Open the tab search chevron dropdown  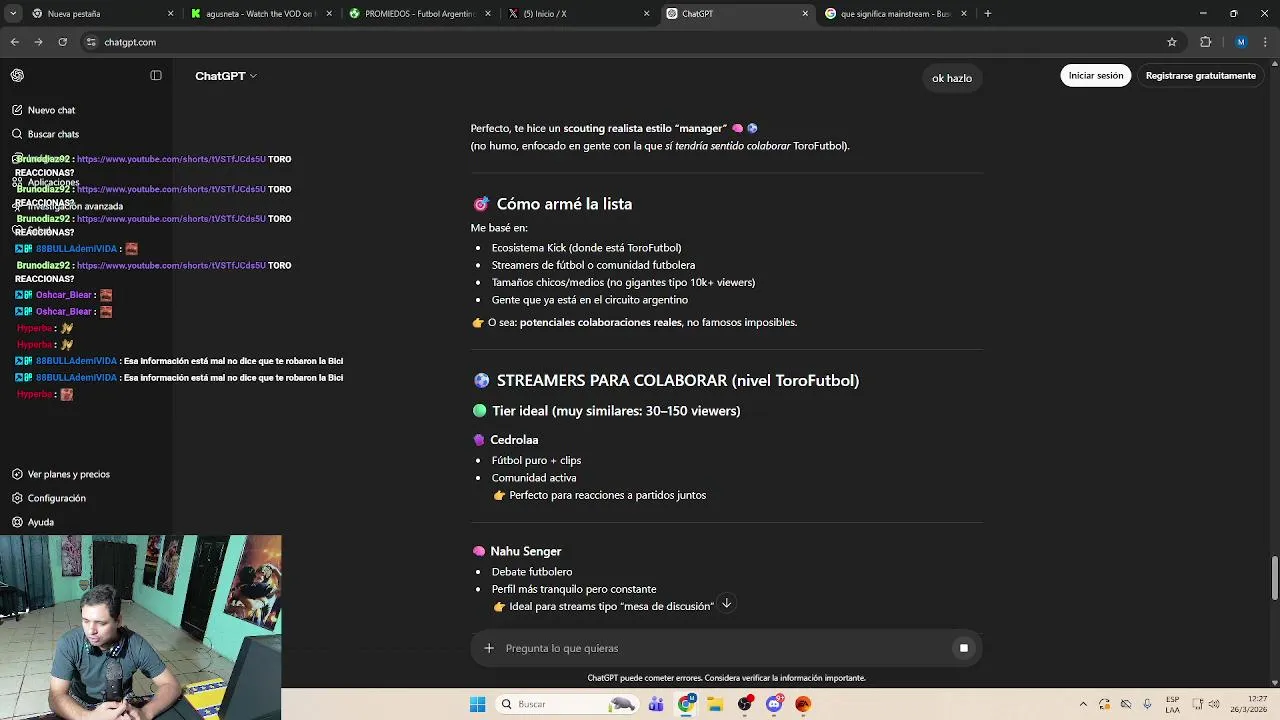[x=12, y=14]
